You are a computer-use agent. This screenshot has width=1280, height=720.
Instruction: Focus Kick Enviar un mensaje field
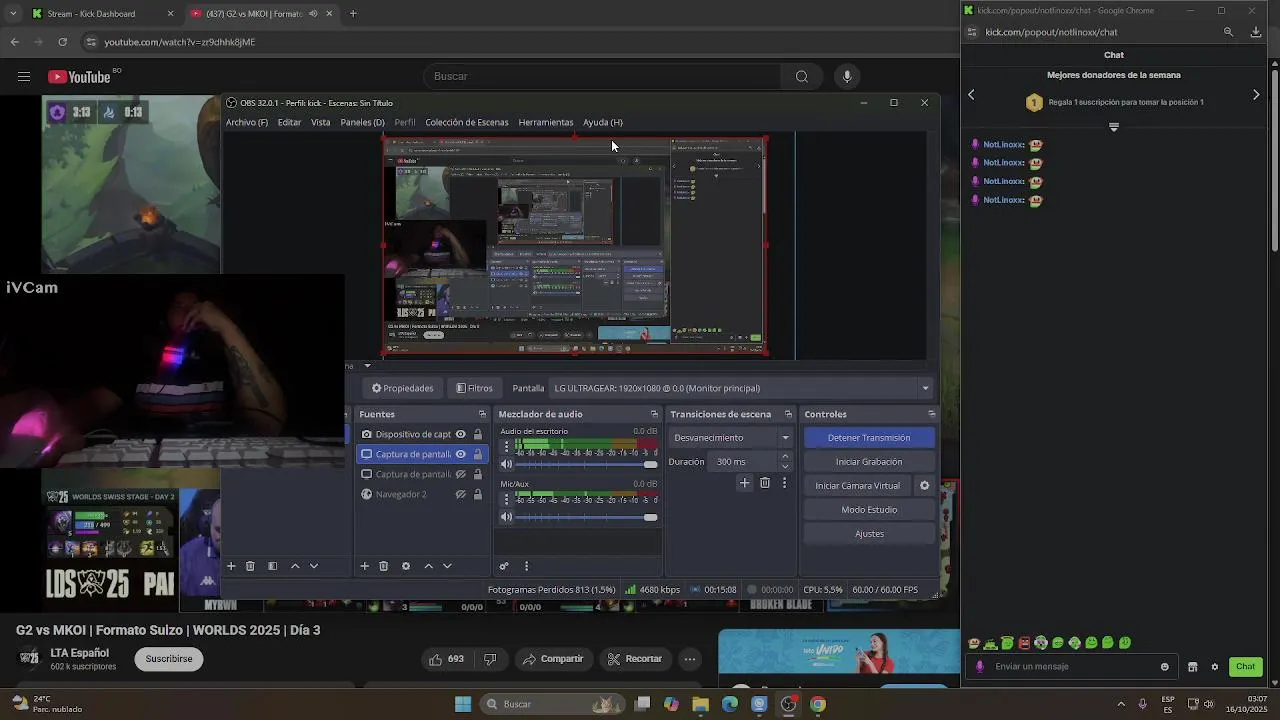1072,667
